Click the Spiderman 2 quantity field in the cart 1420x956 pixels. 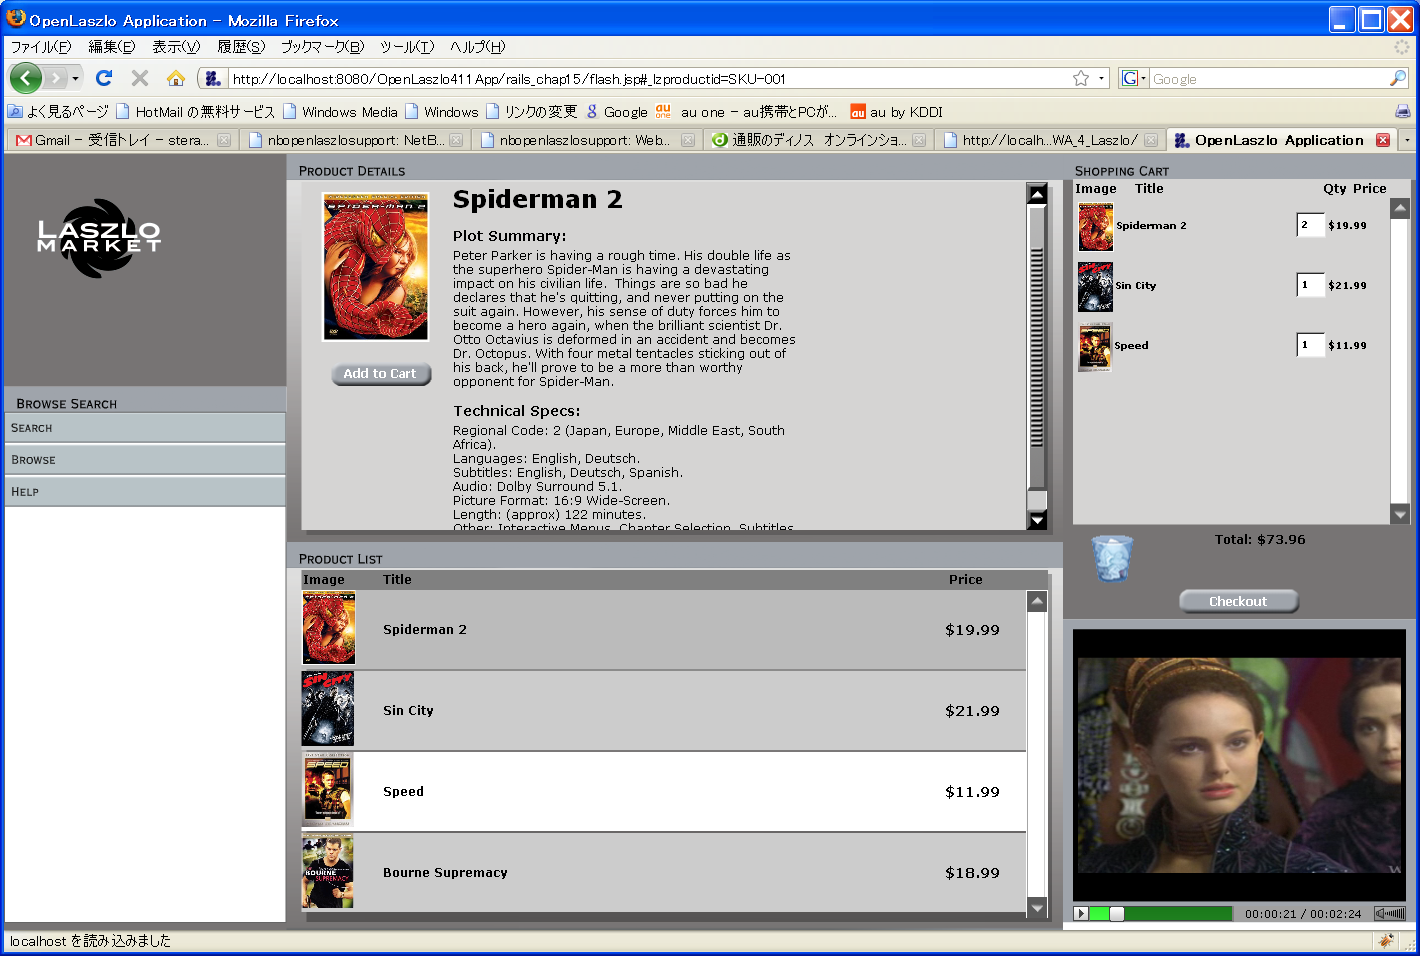click(x=1310, y=225)
